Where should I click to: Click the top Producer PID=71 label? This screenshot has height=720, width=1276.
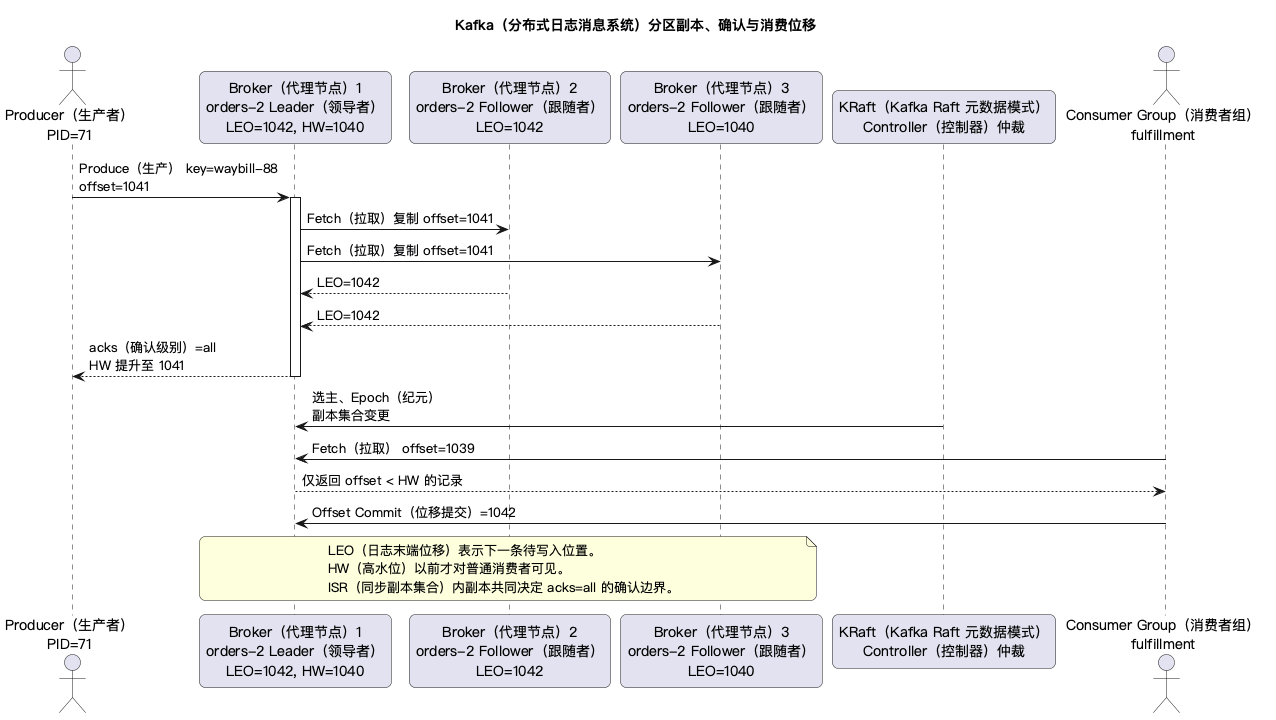68,125
